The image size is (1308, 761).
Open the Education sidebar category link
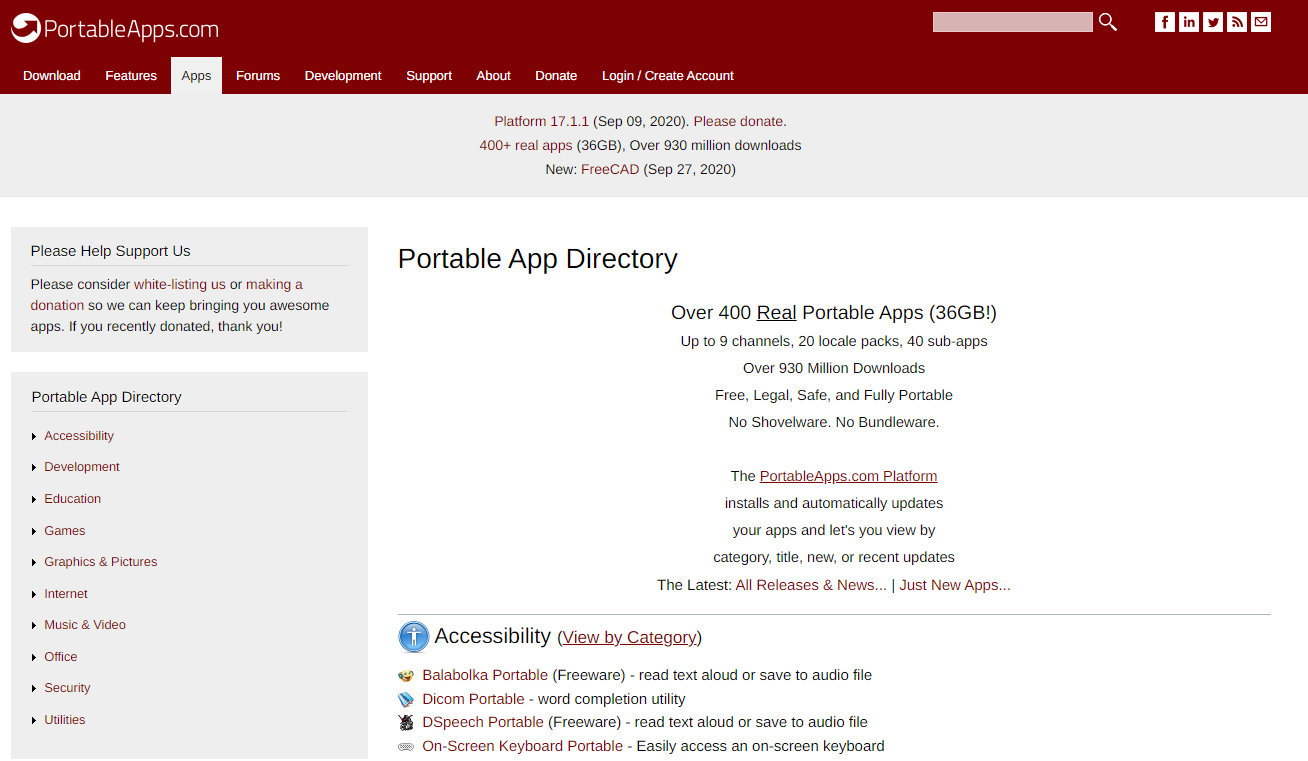pyautogui.click(x=72, y=499)
